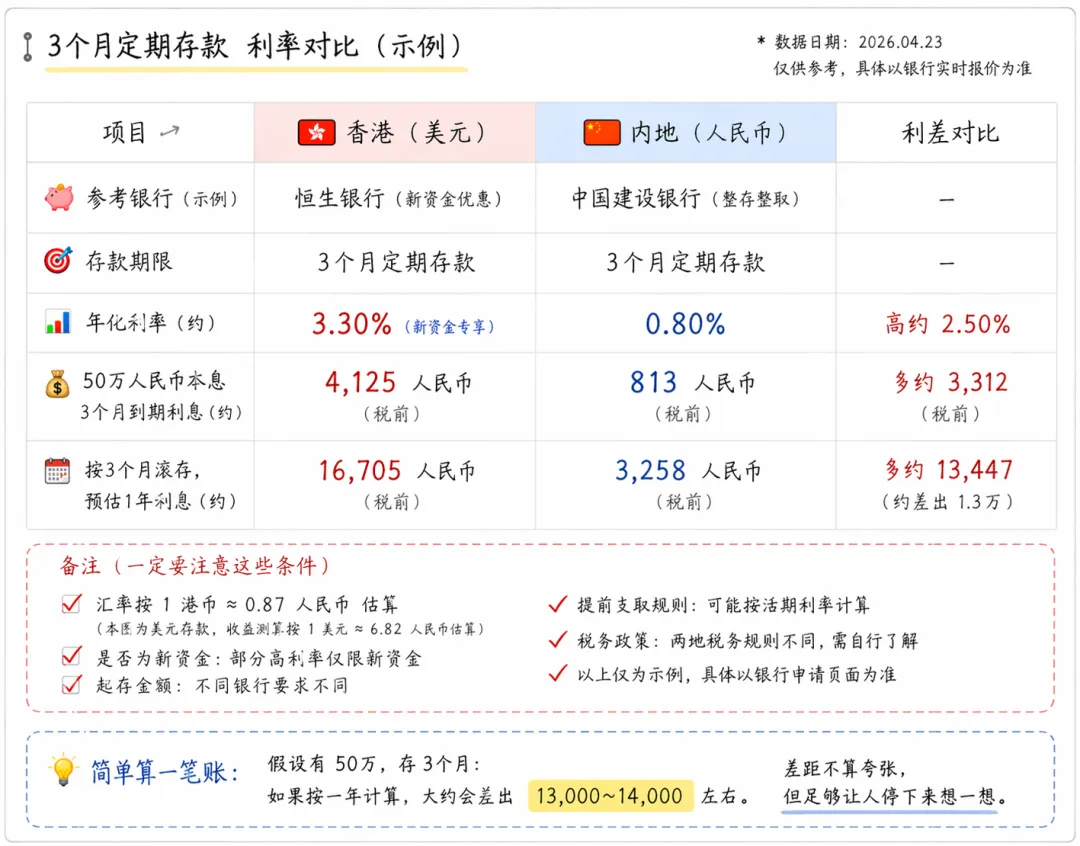Click the Hong Kong flag icon
The image size is (1080, 846).
pos(316,132)
